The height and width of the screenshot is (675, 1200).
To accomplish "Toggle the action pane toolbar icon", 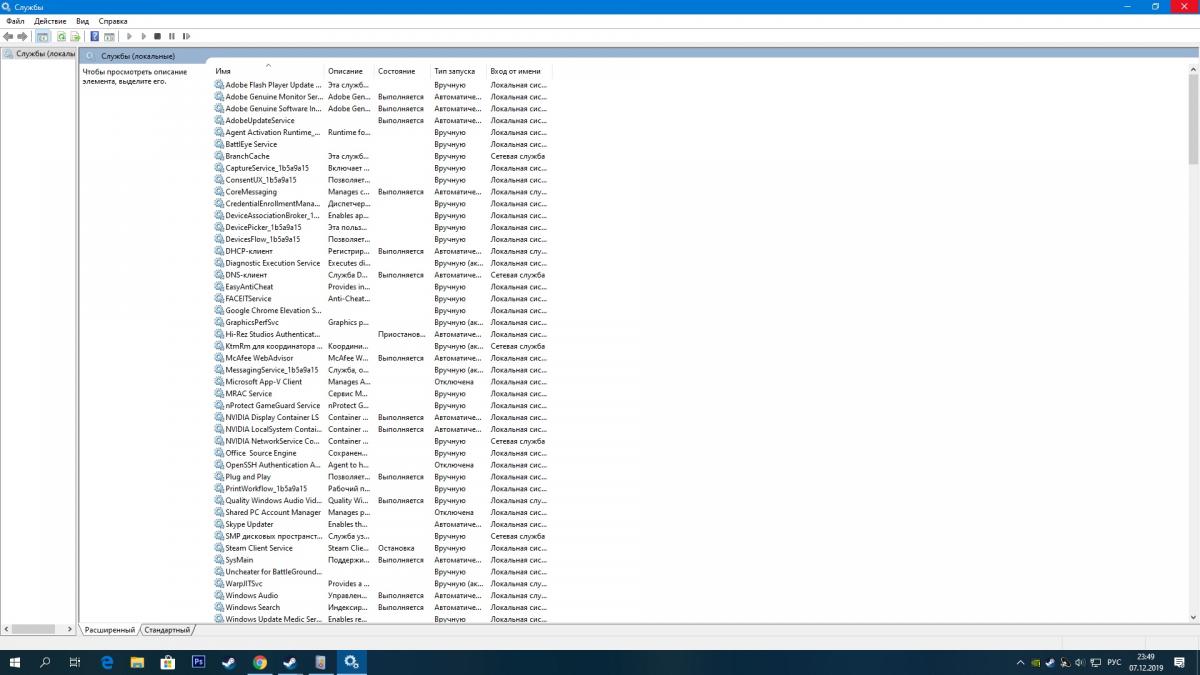I will click(x=109, y=36).
